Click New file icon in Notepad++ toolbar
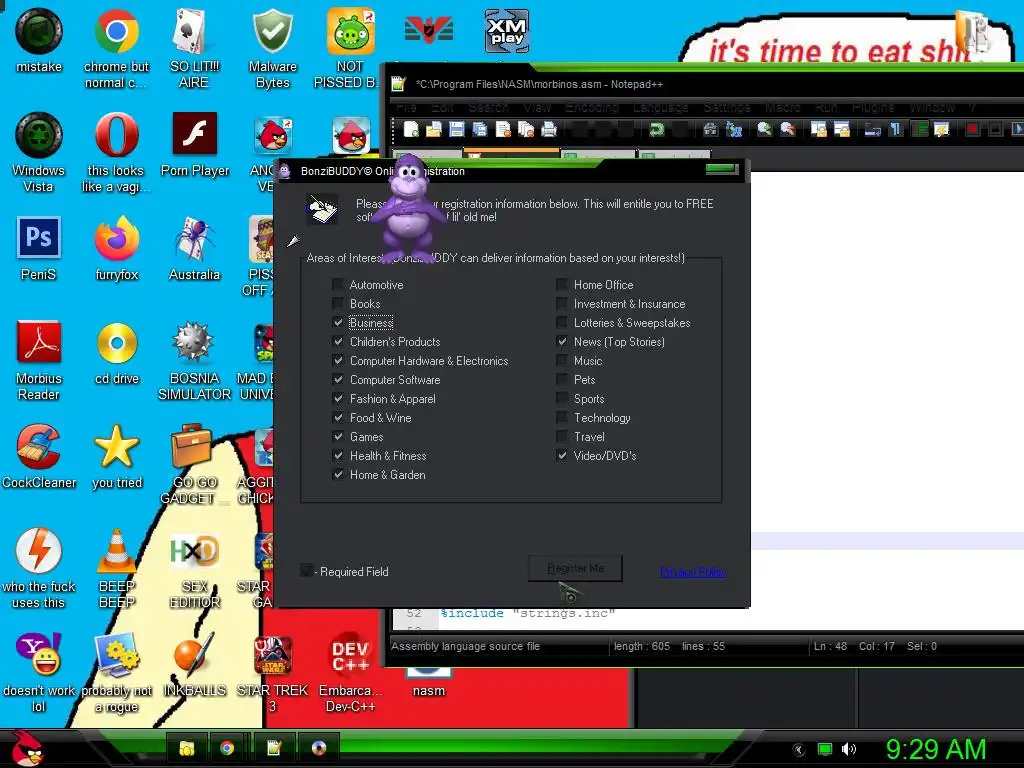The width and height of the screenshot is (1024, 768). pos(411,130)
